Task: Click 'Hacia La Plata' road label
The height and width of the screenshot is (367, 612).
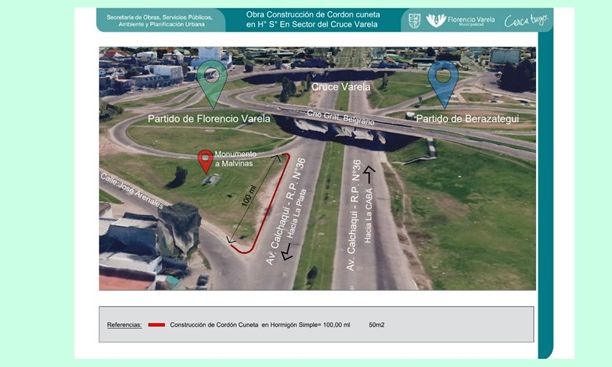Action: pos(297,214)
